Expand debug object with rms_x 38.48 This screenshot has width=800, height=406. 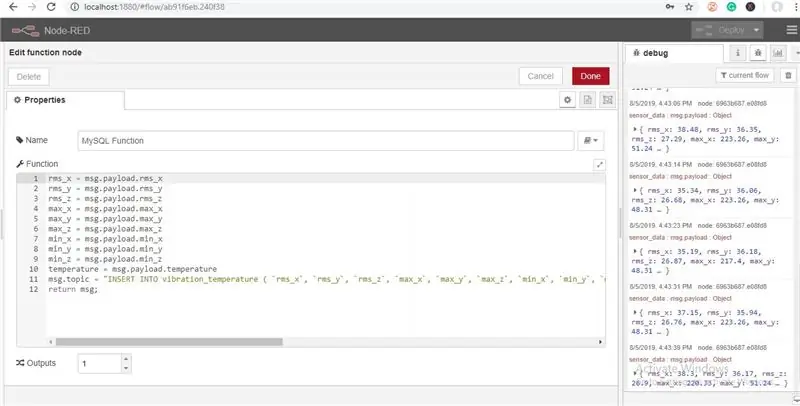635,130
